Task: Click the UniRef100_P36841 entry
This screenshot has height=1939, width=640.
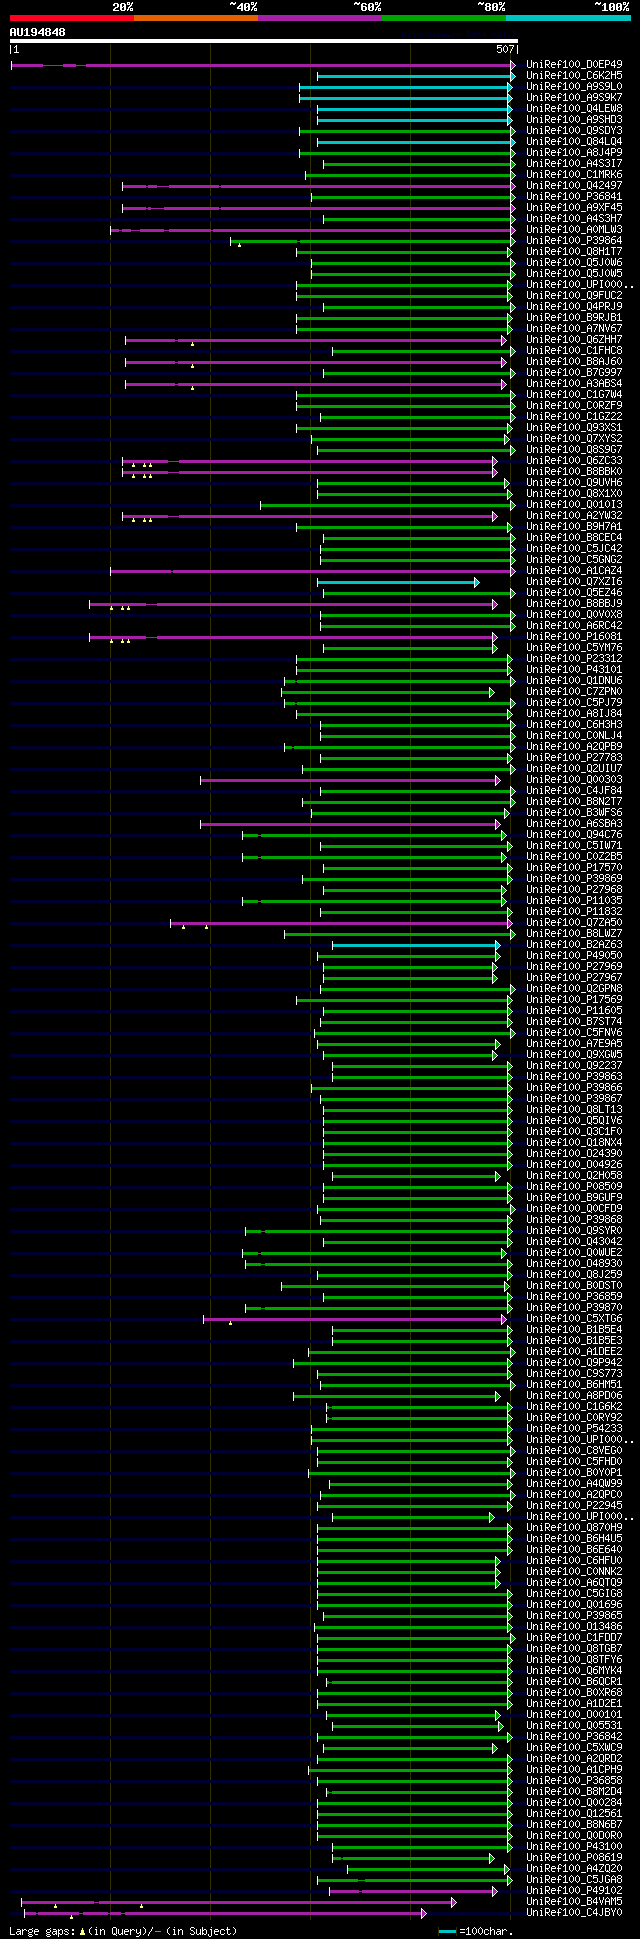Action: [x=574, y=196]
